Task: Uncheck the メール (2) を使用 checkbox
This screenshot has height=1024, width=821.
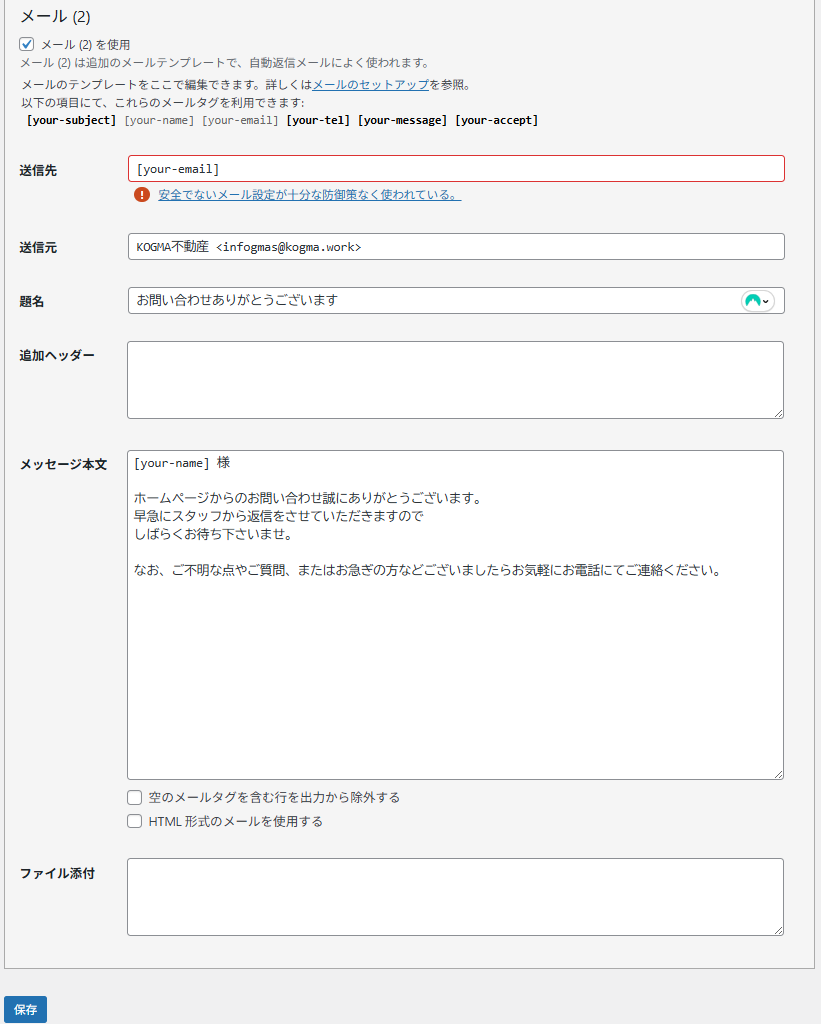Action: [27, 44]
